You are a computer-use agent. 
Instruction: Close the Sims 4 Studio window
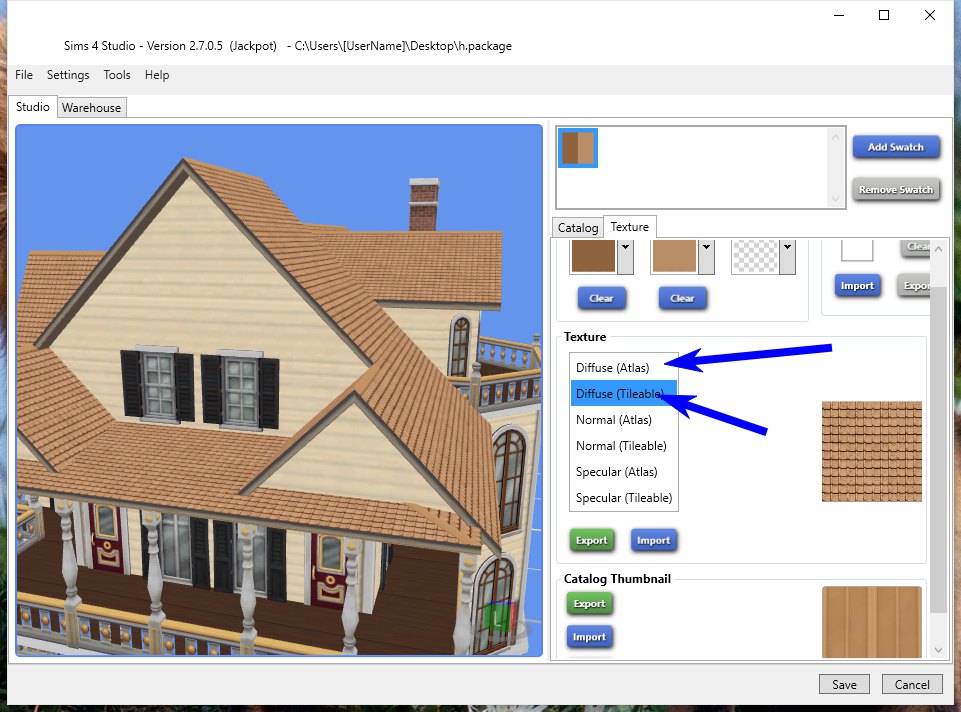(x=930, y=15)
